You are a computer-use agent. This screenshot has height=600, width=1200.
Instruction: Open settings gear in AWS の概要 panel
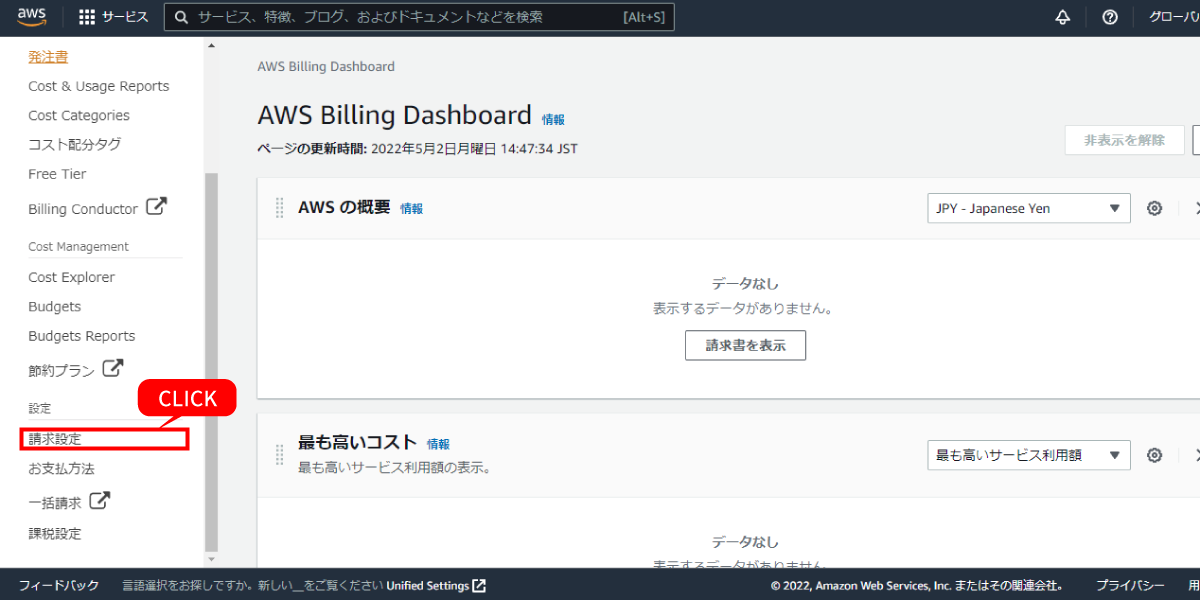click(x=1154, y=208)
